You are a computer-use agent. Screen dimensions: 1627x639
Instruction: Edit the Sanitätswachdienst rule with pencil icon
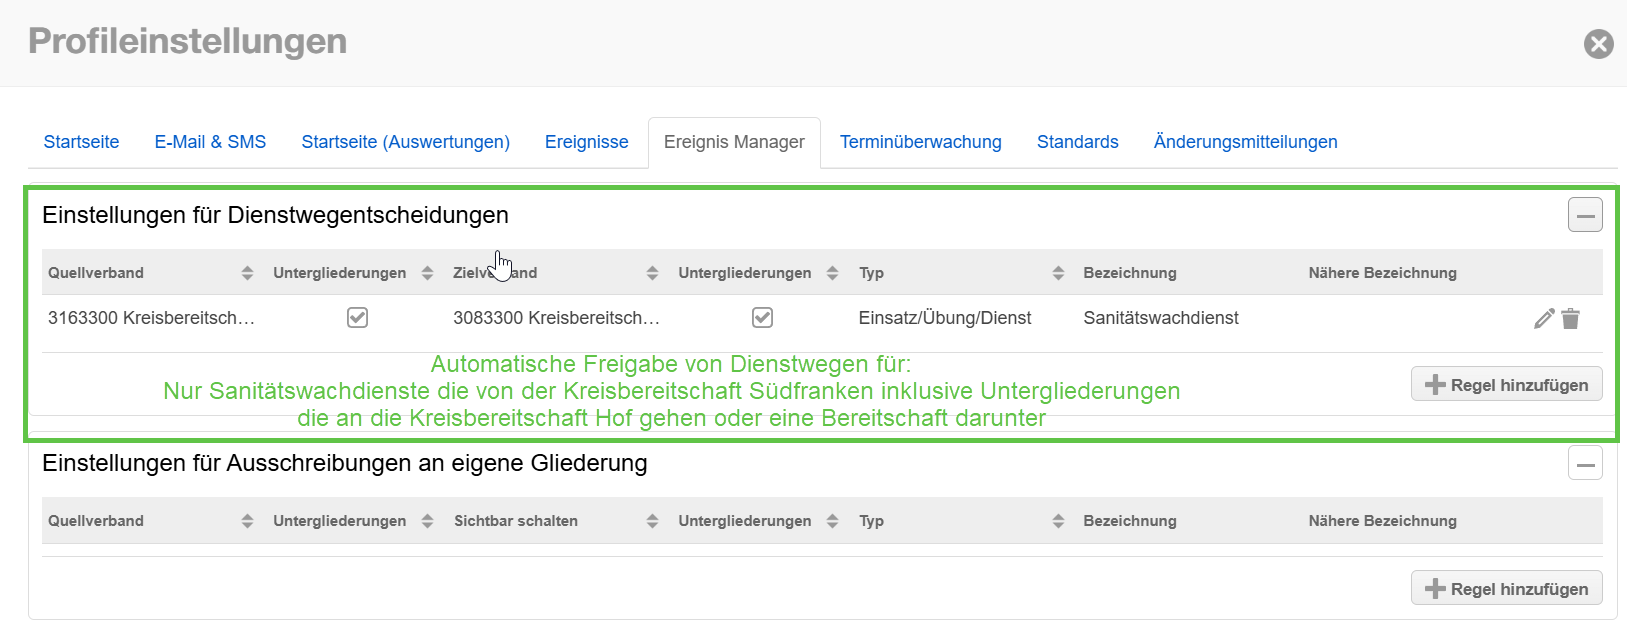tap(1543, 318)
